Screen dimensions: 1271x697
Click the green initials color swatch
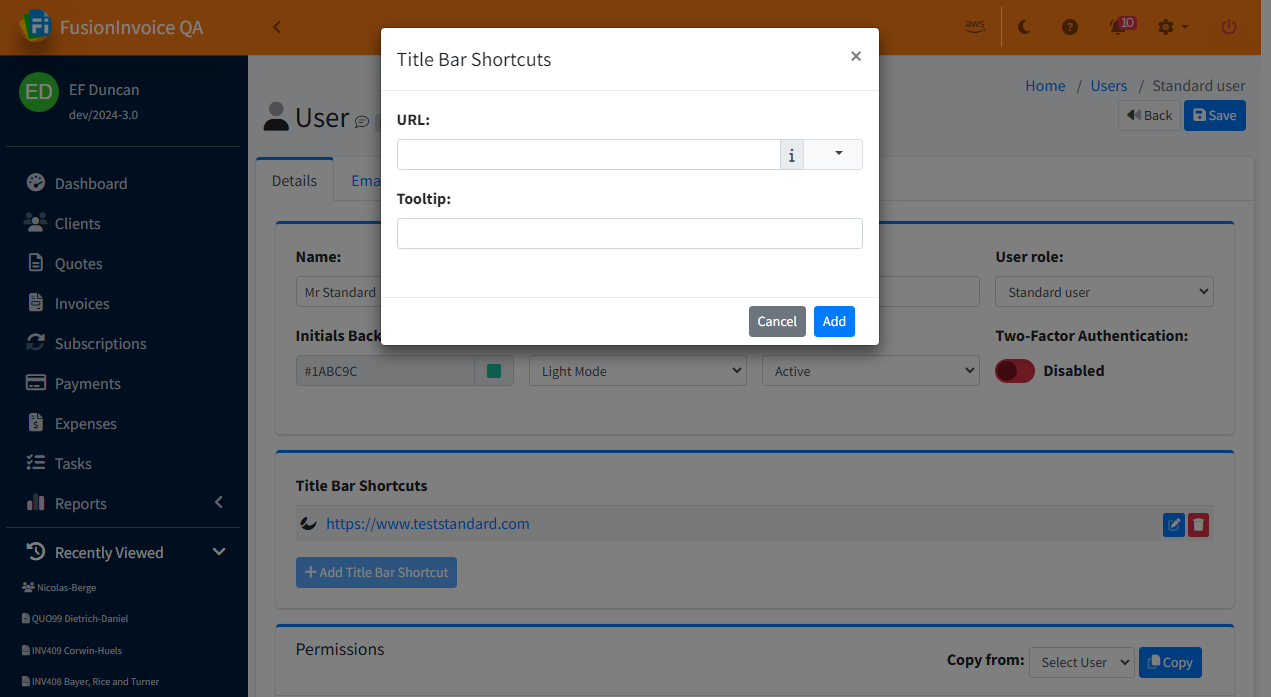point(493,371)
